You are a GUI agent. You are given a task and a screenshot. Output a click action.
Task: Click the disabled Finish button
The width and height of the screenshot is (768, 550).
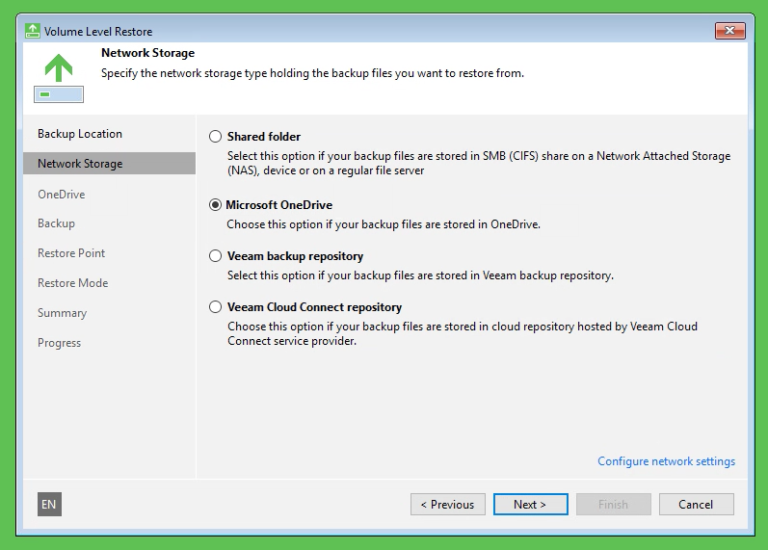click(x=613, y=504)
